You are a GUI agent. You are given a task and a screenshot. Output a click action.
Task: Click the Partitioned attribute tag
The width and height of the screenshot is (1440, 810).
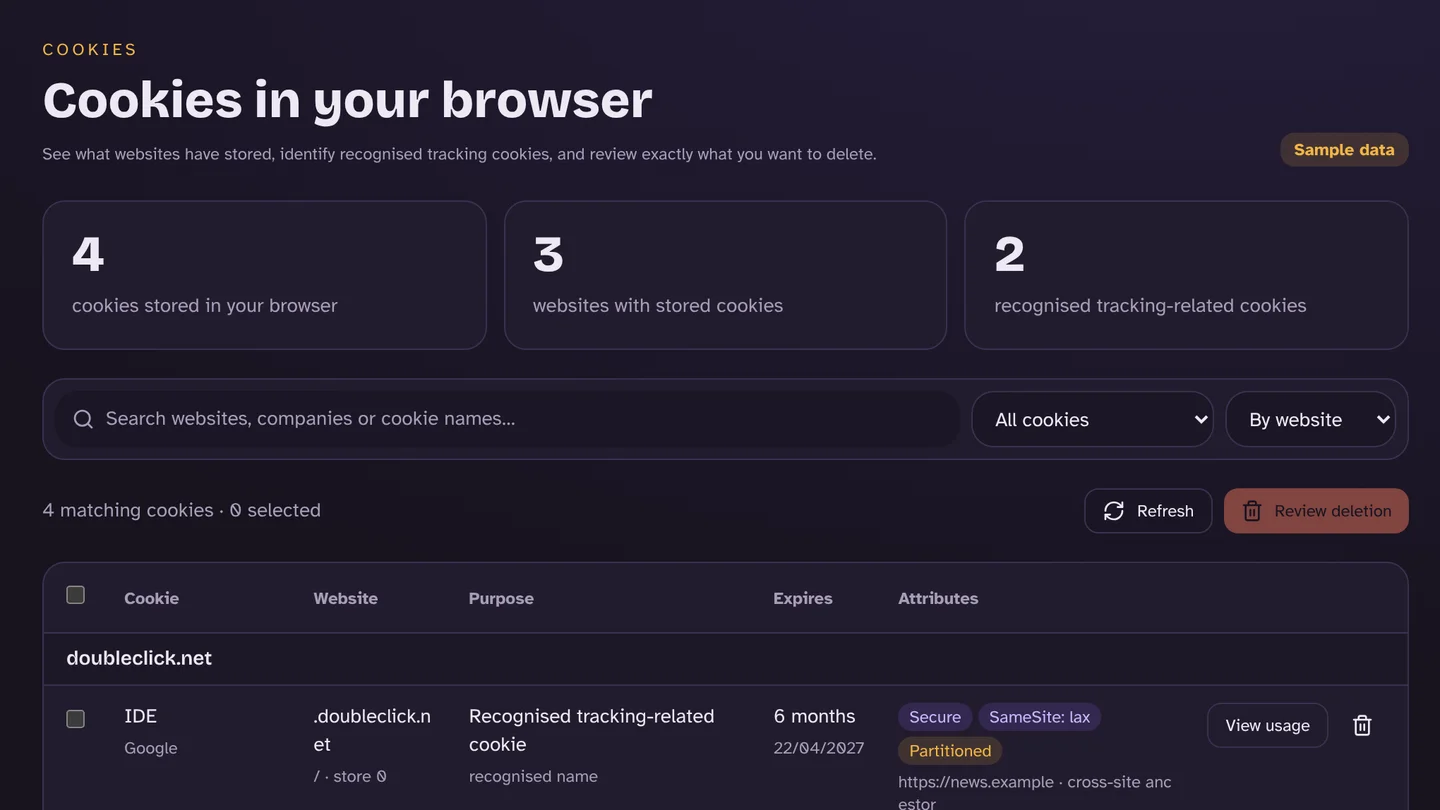950,751
